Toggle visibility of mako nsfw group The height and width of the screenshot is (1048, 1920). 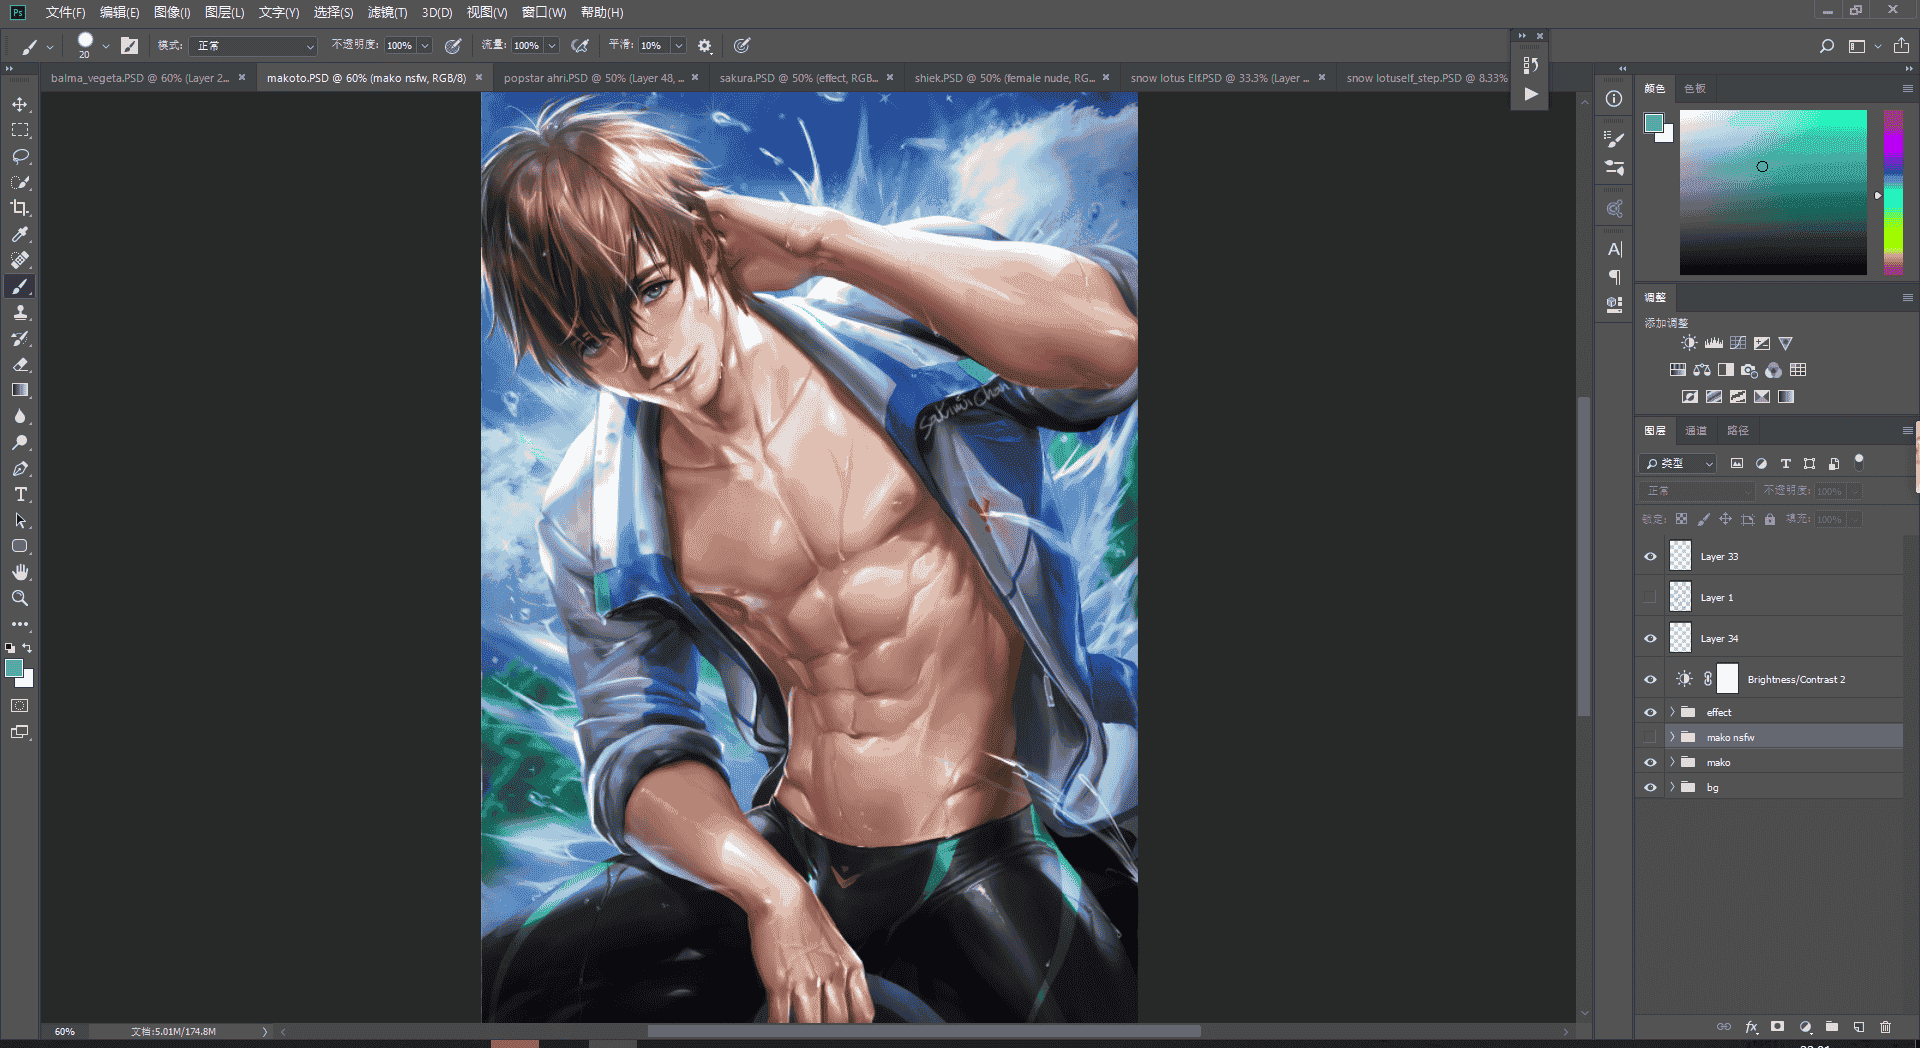pyautogui.click(x=1650, y=737)
